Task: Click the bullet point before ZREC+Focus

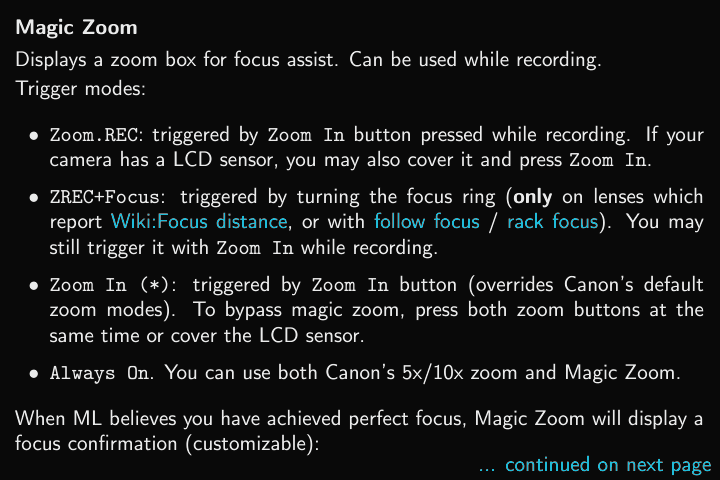Action: pos(35,197)
